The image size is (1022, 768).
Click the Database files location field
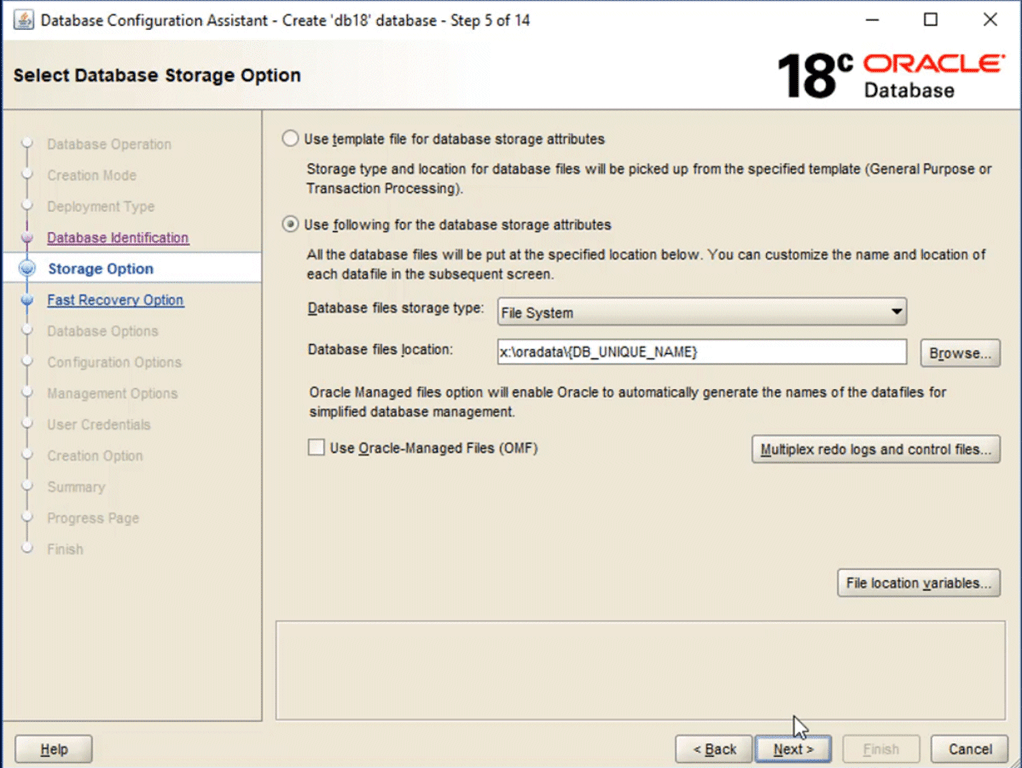coord(702,352)
